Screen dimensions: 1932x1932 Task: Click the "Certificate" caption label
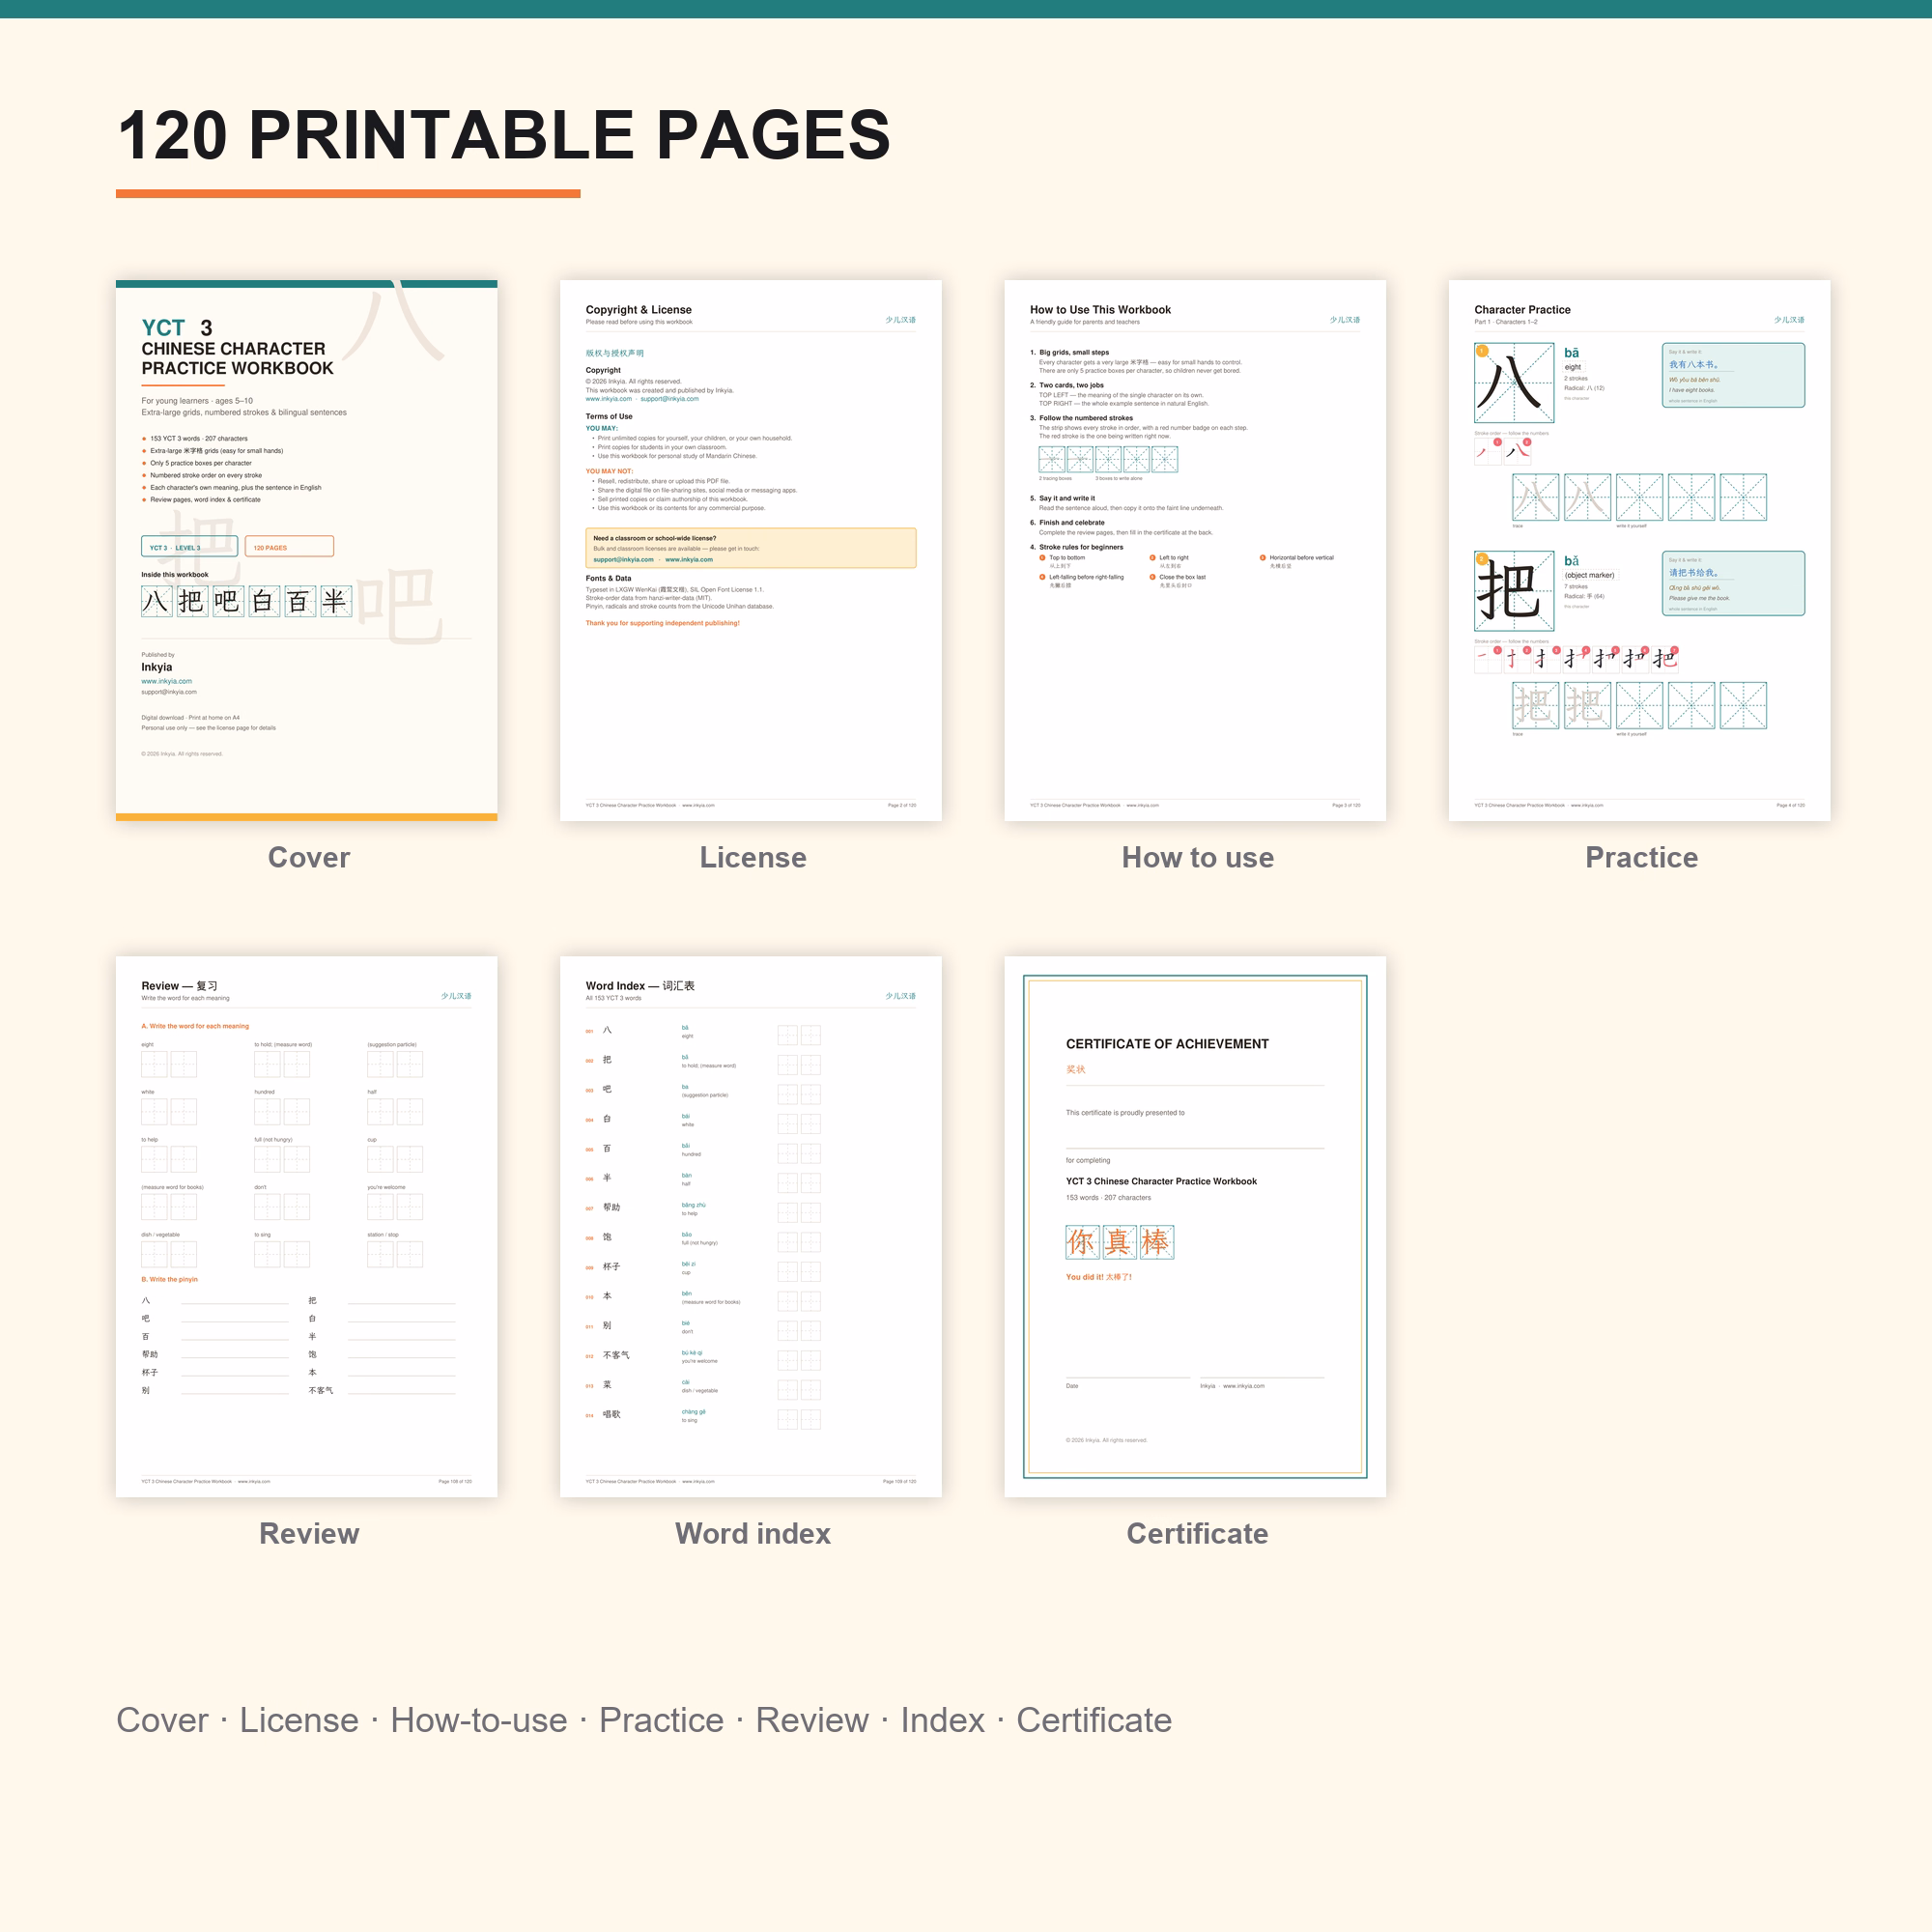point(1197,1533)
